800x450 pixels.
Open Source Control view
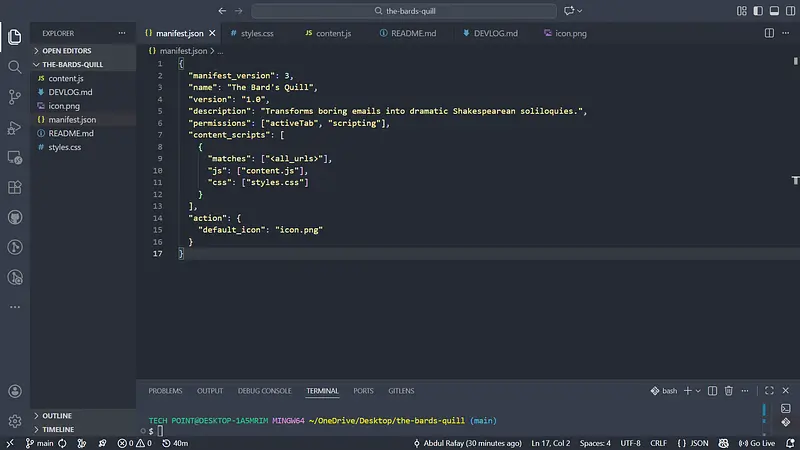point(15,97)
